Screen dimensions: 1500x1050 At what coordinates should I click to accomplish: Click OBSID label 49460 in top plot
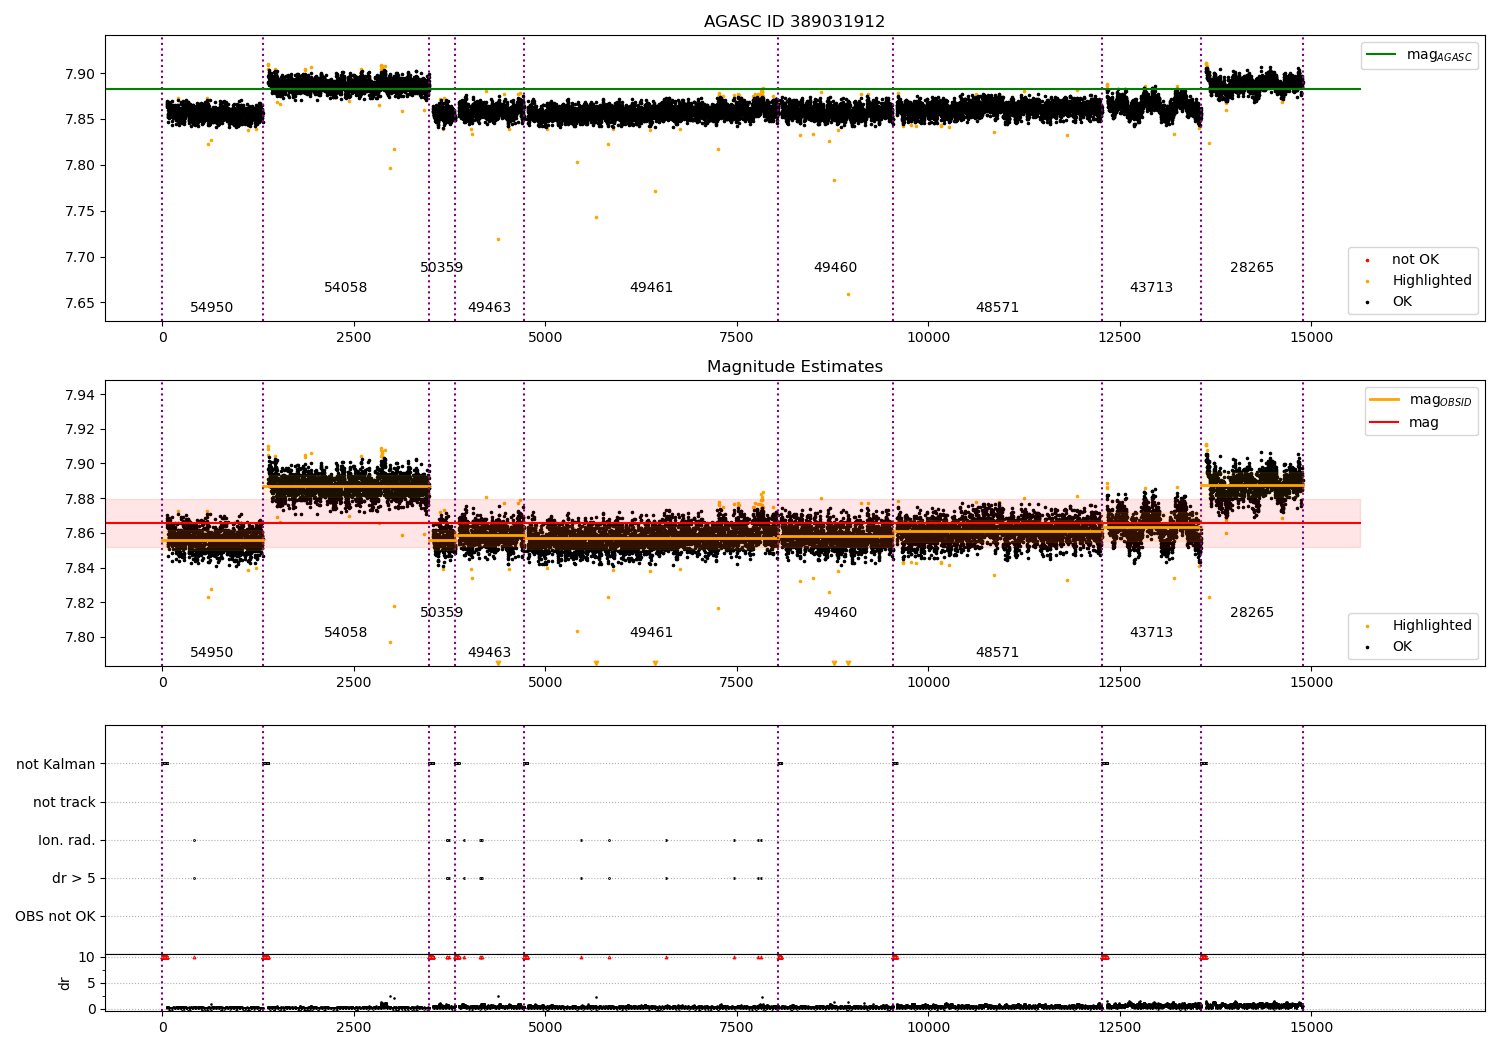click(835, 267)
